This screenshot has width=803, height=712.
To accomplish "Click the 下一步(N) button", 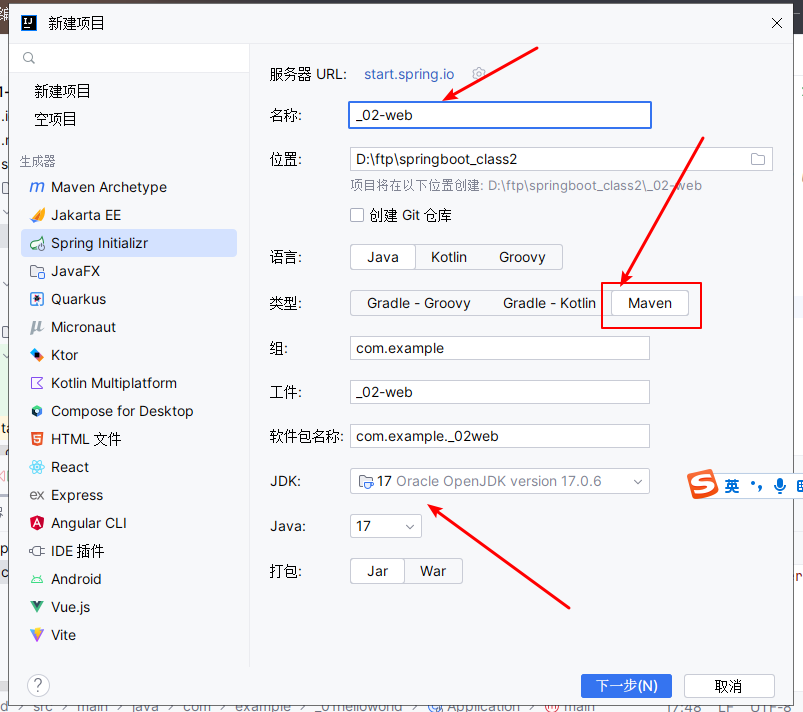I will [x=626, y=686].
